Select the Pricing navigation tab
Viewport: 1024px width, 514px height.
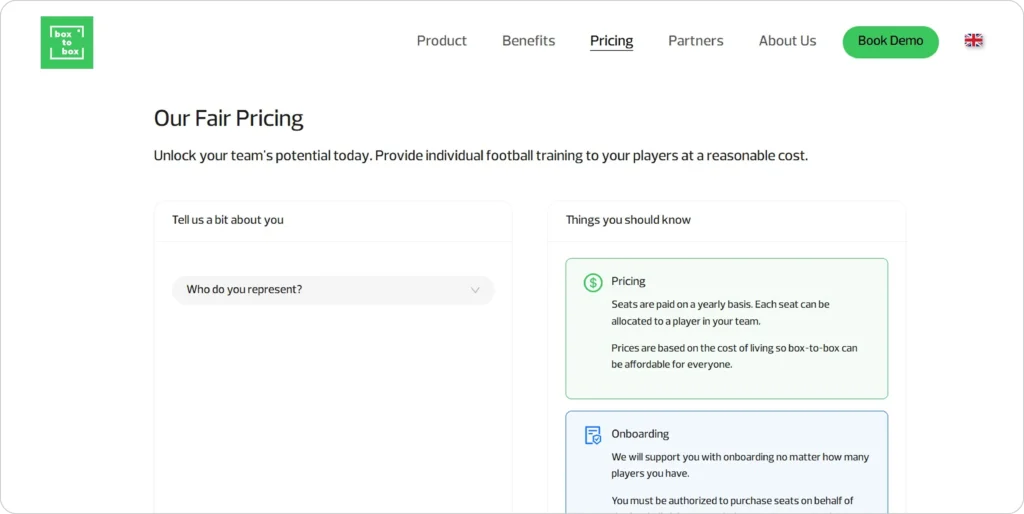tap(611, 41)
